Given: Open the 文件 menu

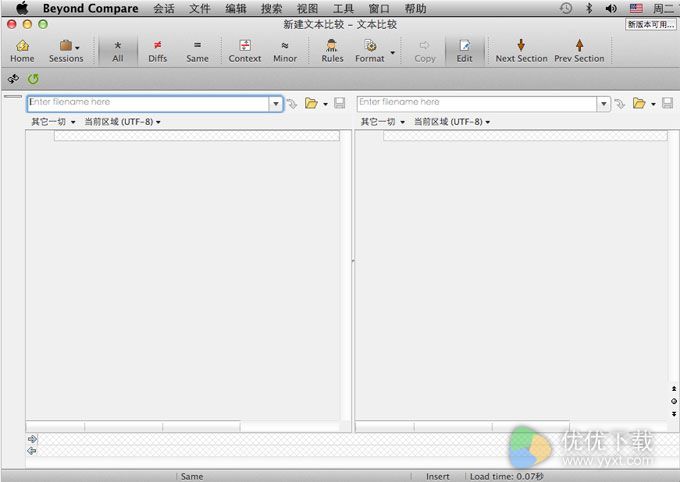Looking at the screenshot, I should tap(199, 8).
